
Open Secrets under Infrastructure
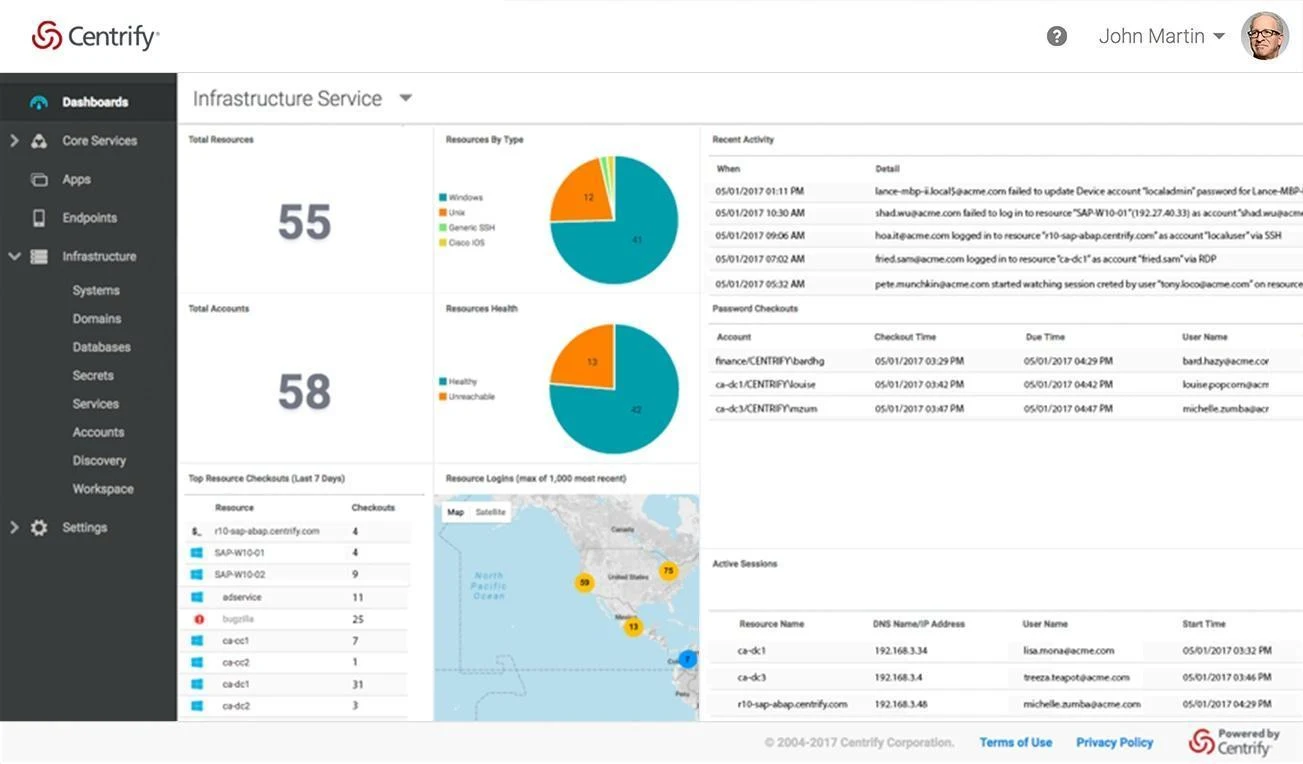93,376
